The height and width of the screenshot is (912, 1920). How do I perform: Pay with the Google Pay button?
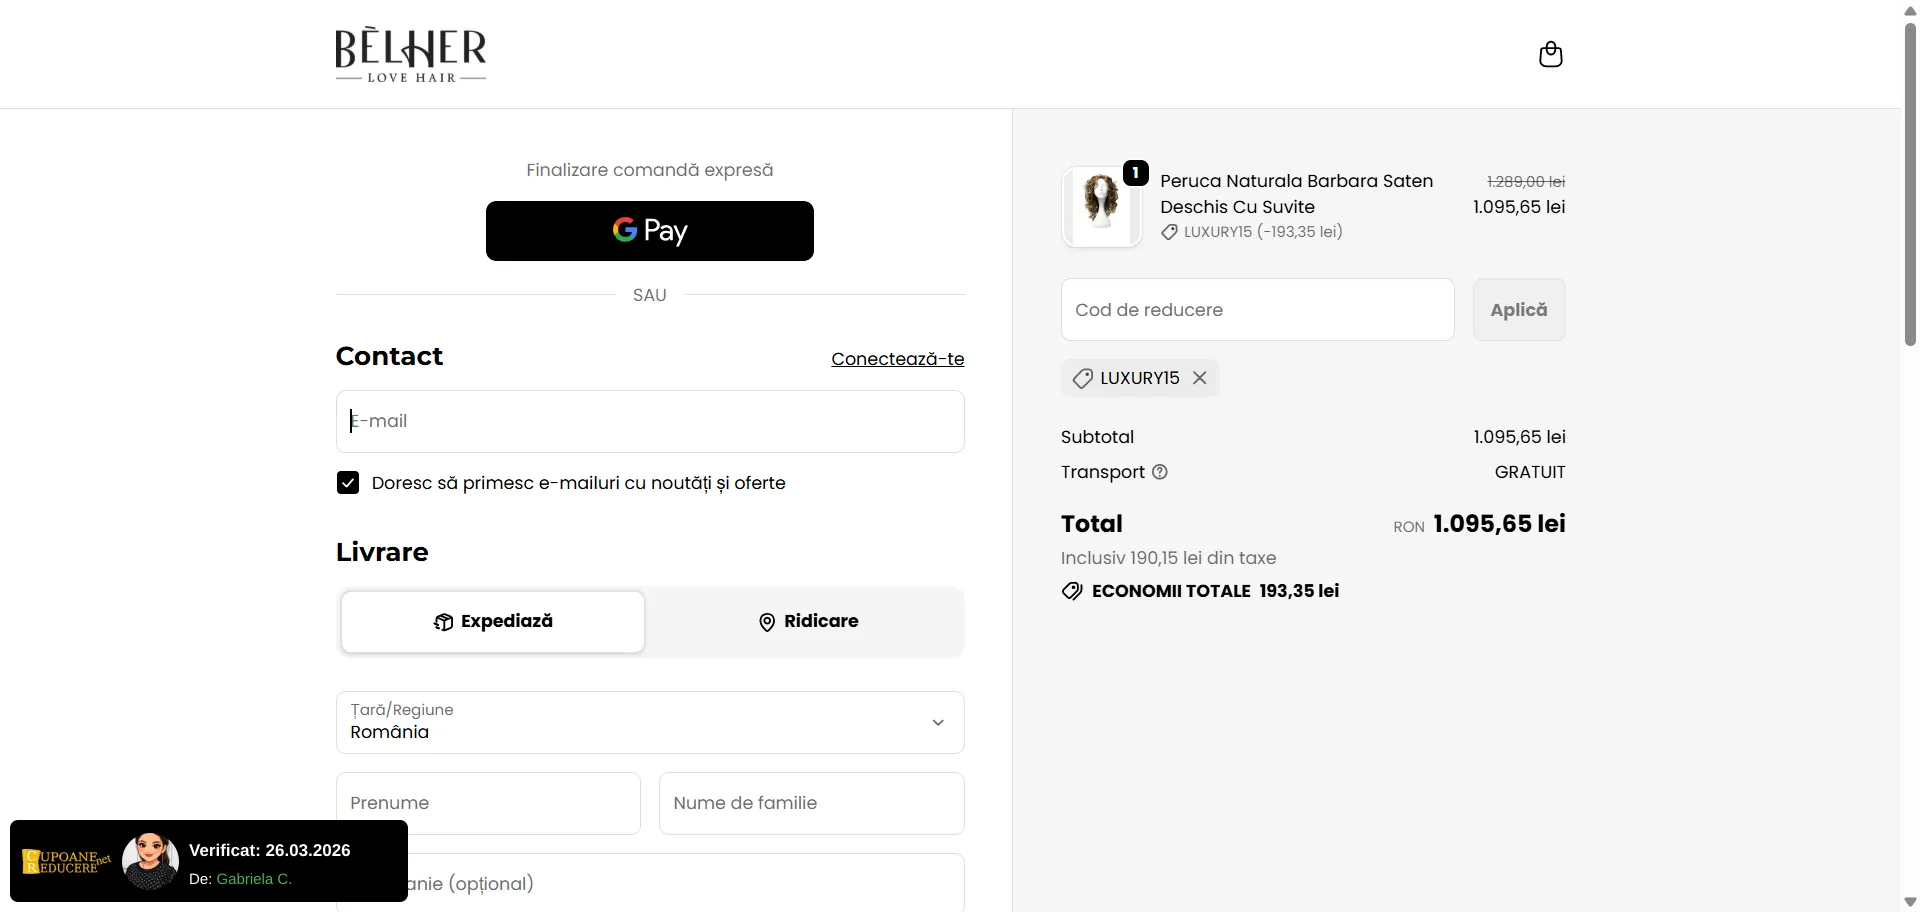650,231
